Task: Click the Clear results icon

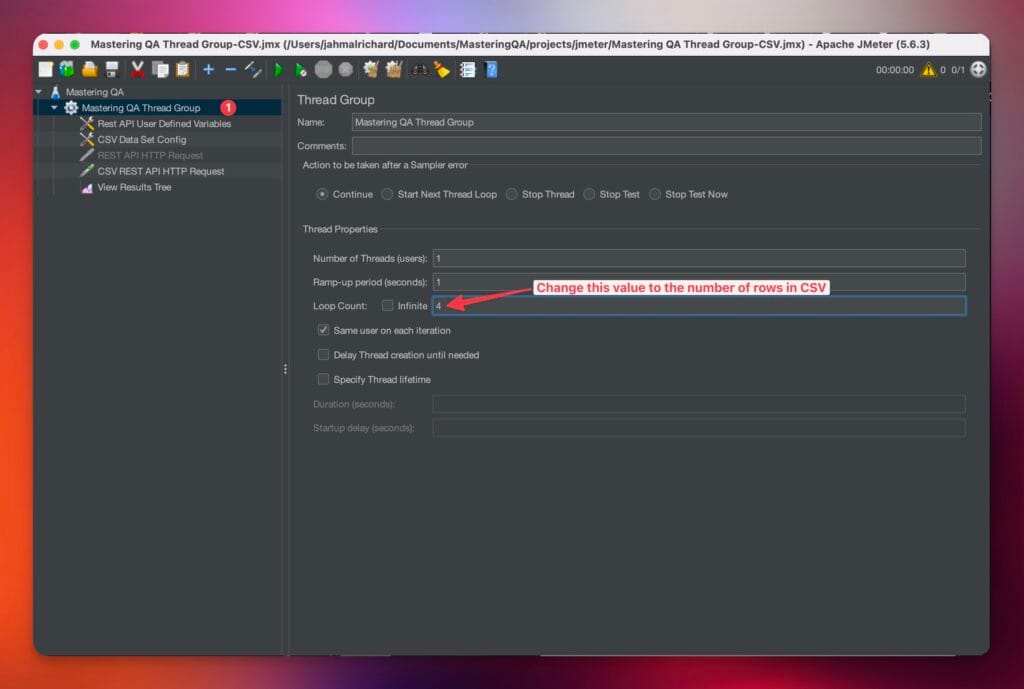Action: point(371,69)
